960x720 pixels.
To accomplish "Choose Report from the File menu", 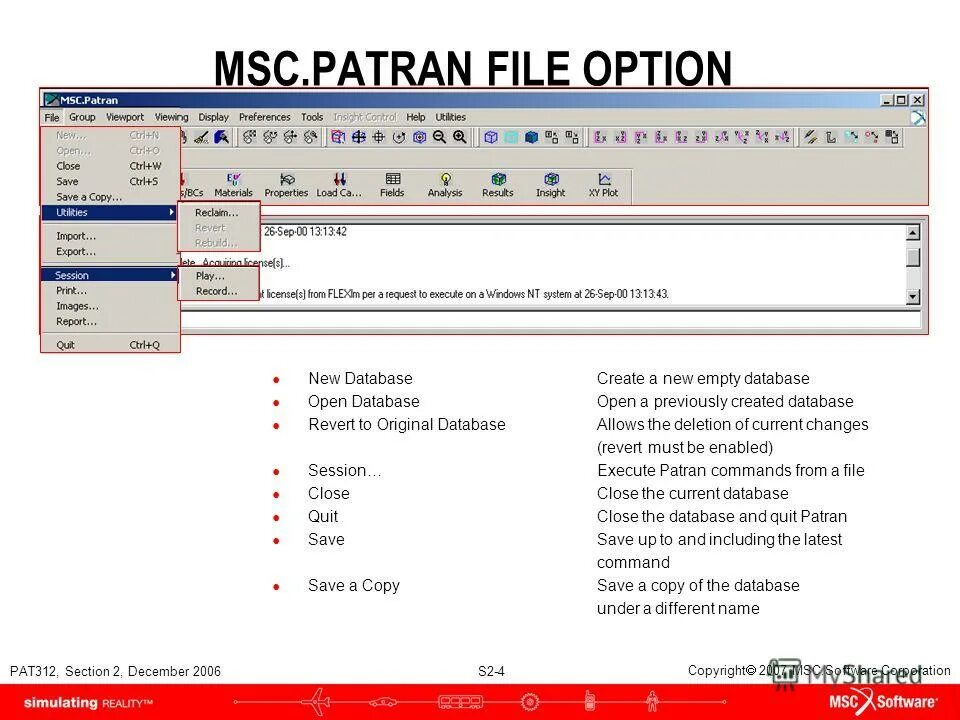I will click(110, 321).
